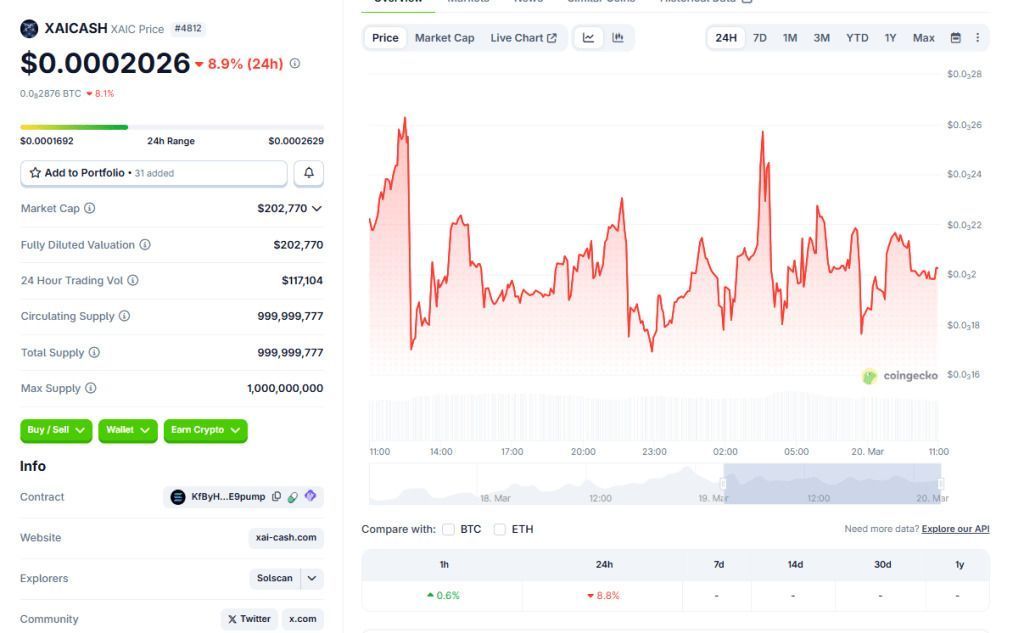The image size is (1024, 633).
Task: Expand the Explorers dropdown arrow
Action: [312, 578]
